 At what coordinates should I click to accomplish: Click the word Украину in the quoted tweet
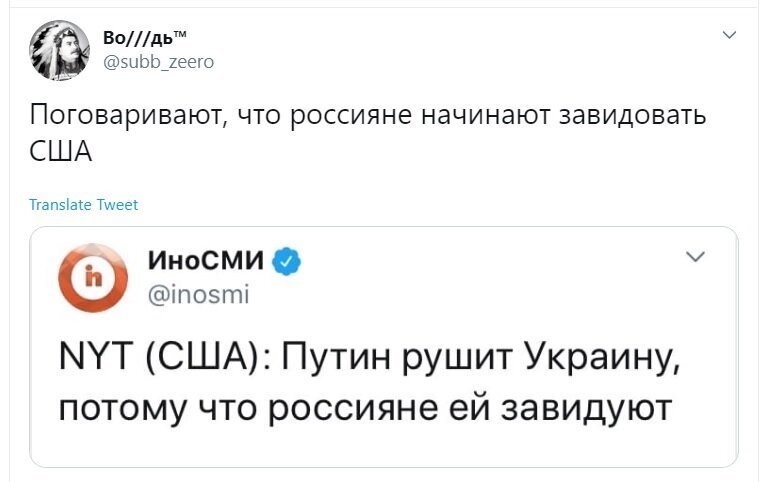(x=602, y=357)
